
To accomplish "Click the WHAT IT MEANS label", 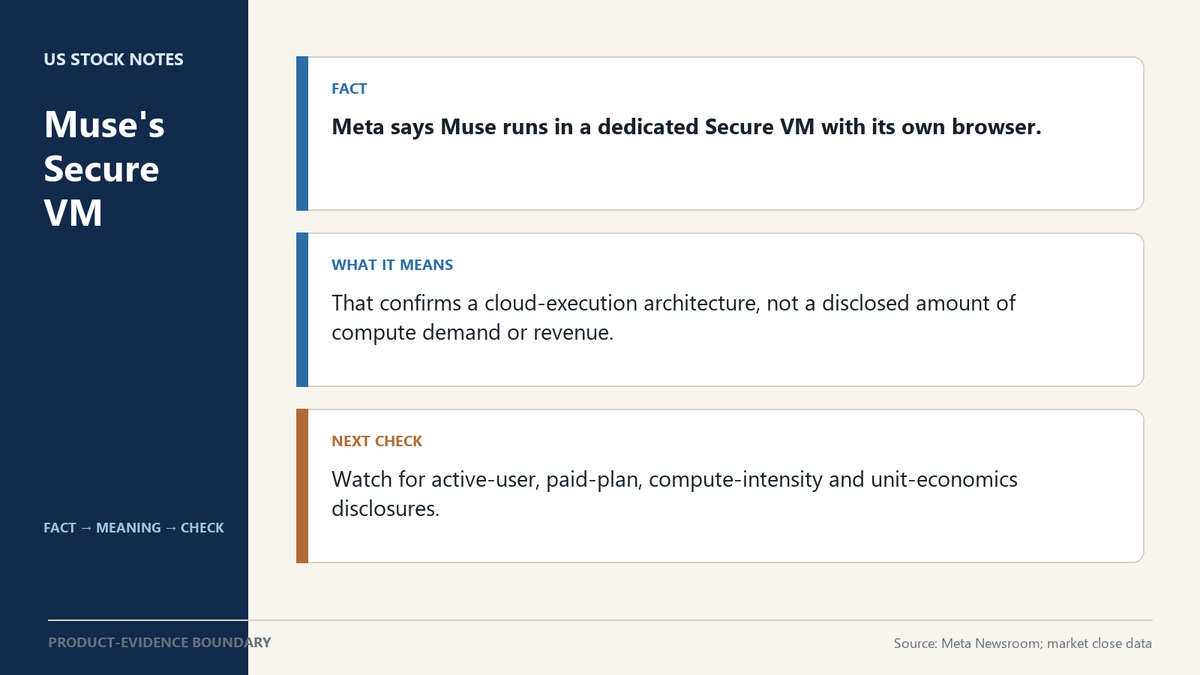I will click(x=392, y=265).
